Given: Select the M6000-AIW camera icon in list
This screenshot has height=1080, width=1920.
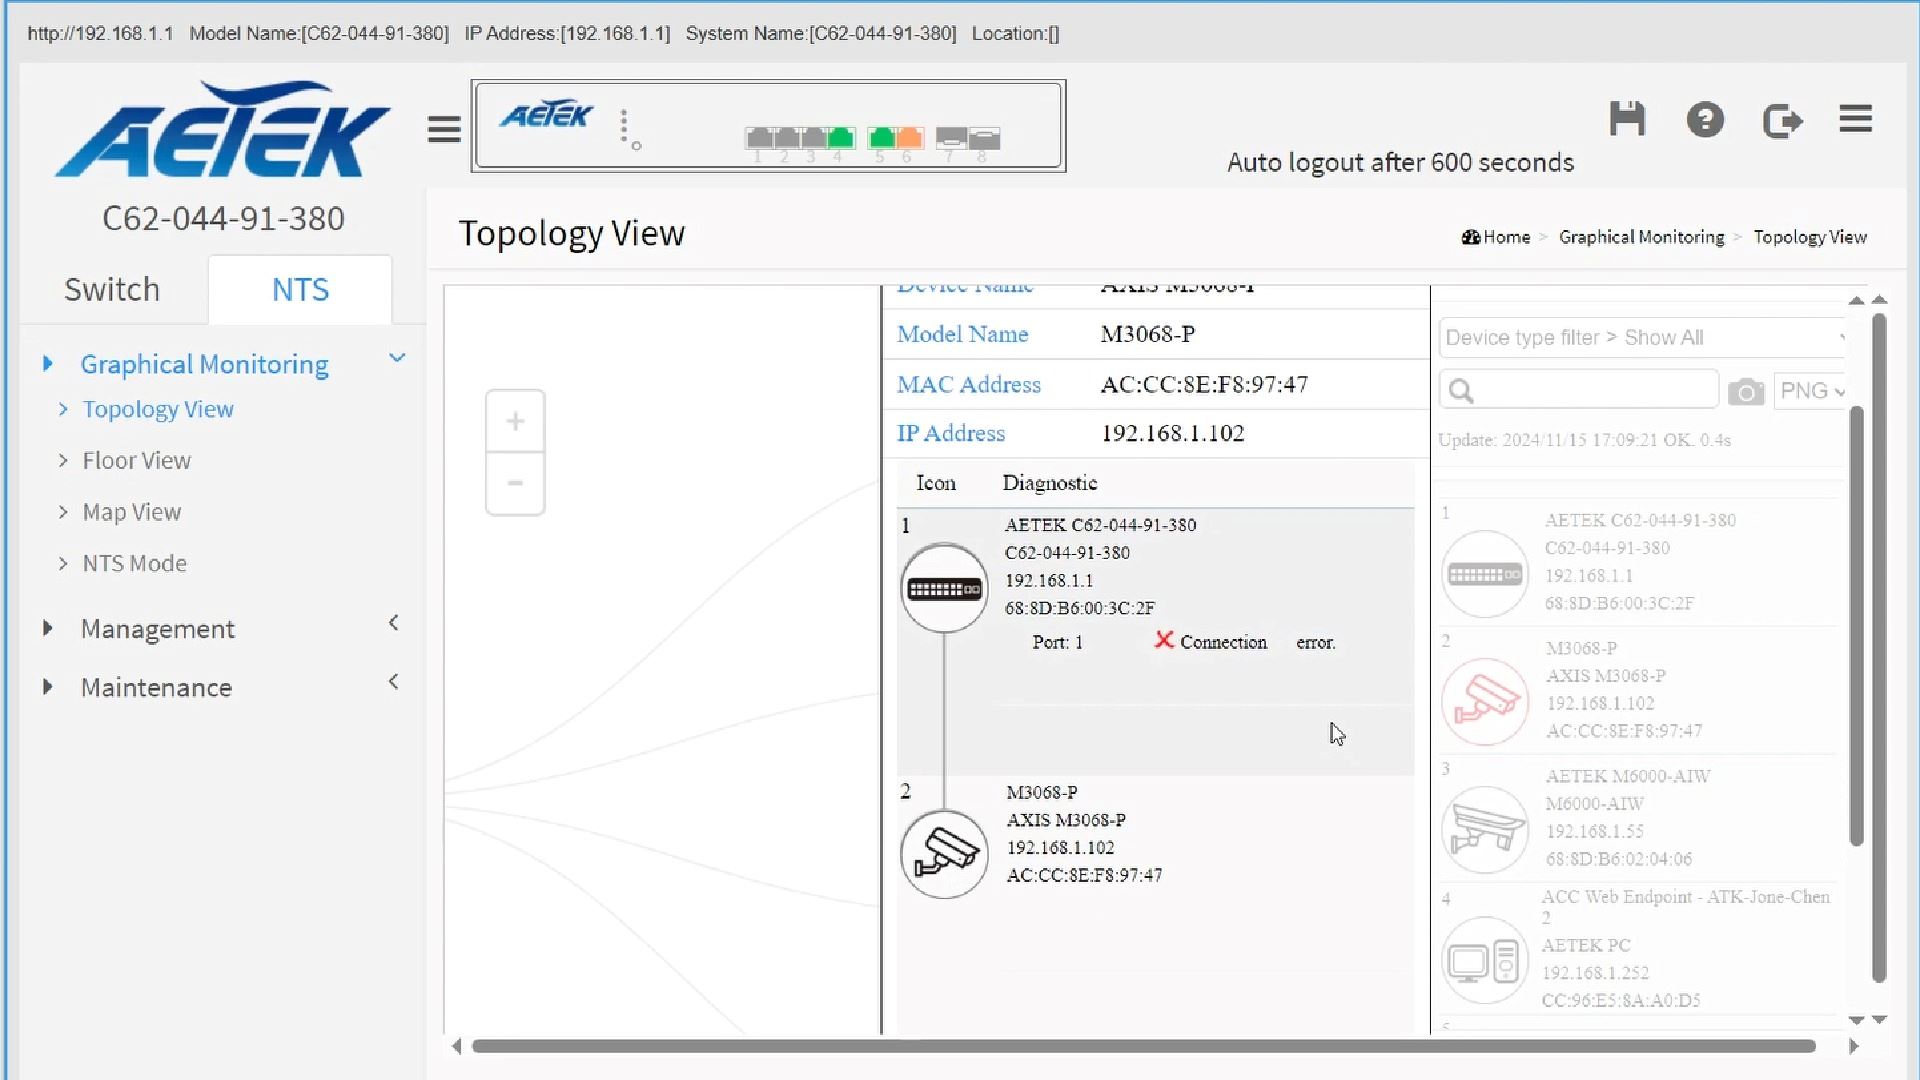Looking at the screenshot, I should [1485, 829].
